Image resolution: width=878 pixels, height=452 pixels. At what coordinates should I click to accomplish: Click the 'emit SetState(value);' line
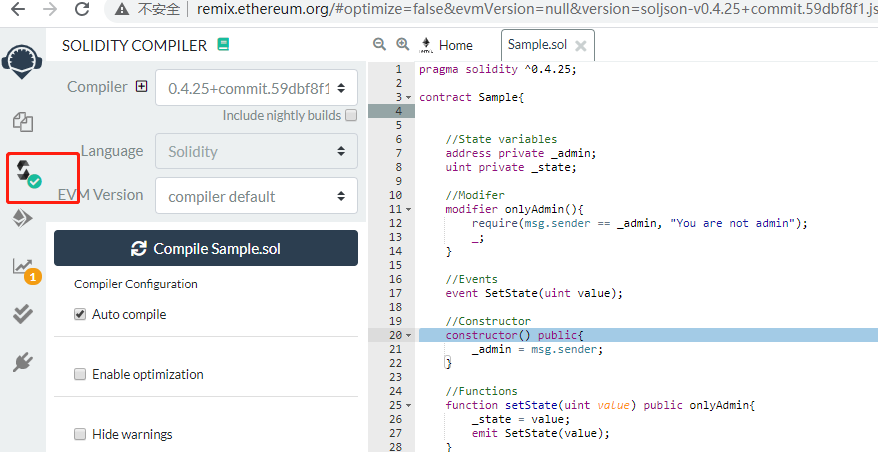[x=540, y=434]
